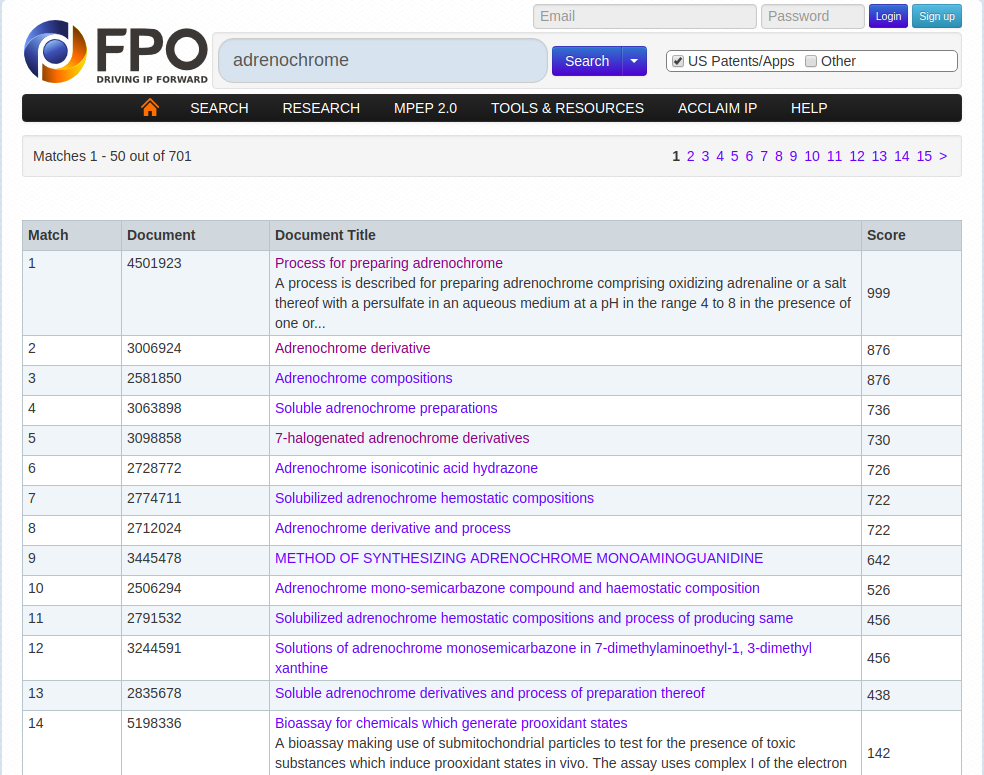Focus the Email input field
The height and width of the screenshot is (775, 984).
point(644,16)
